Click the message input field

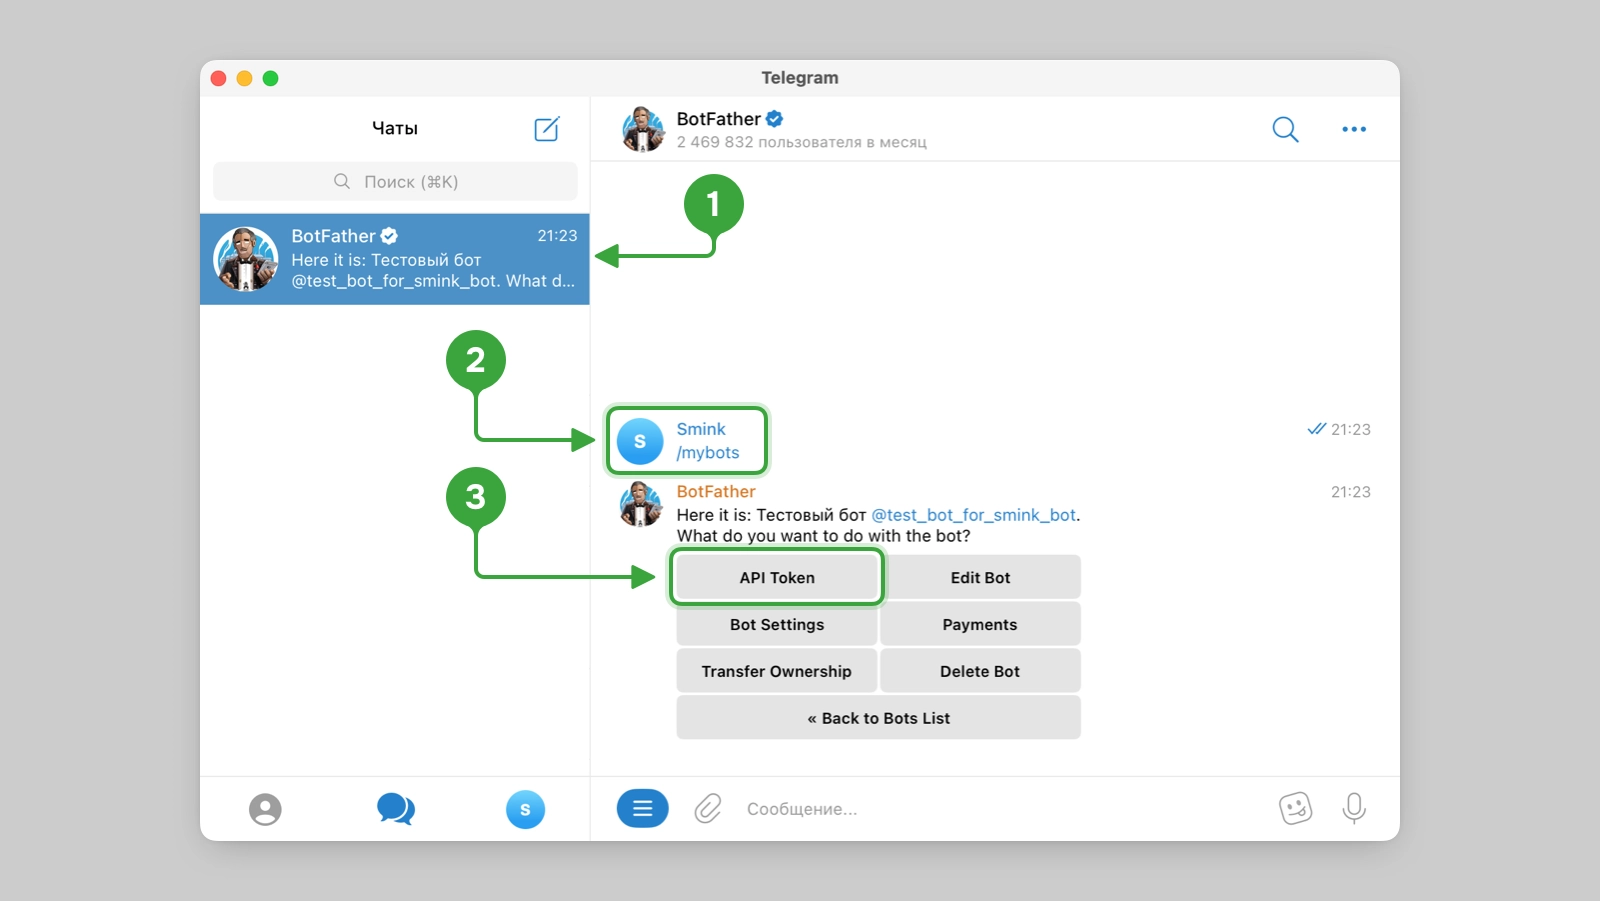click(x=1000, y=808)
